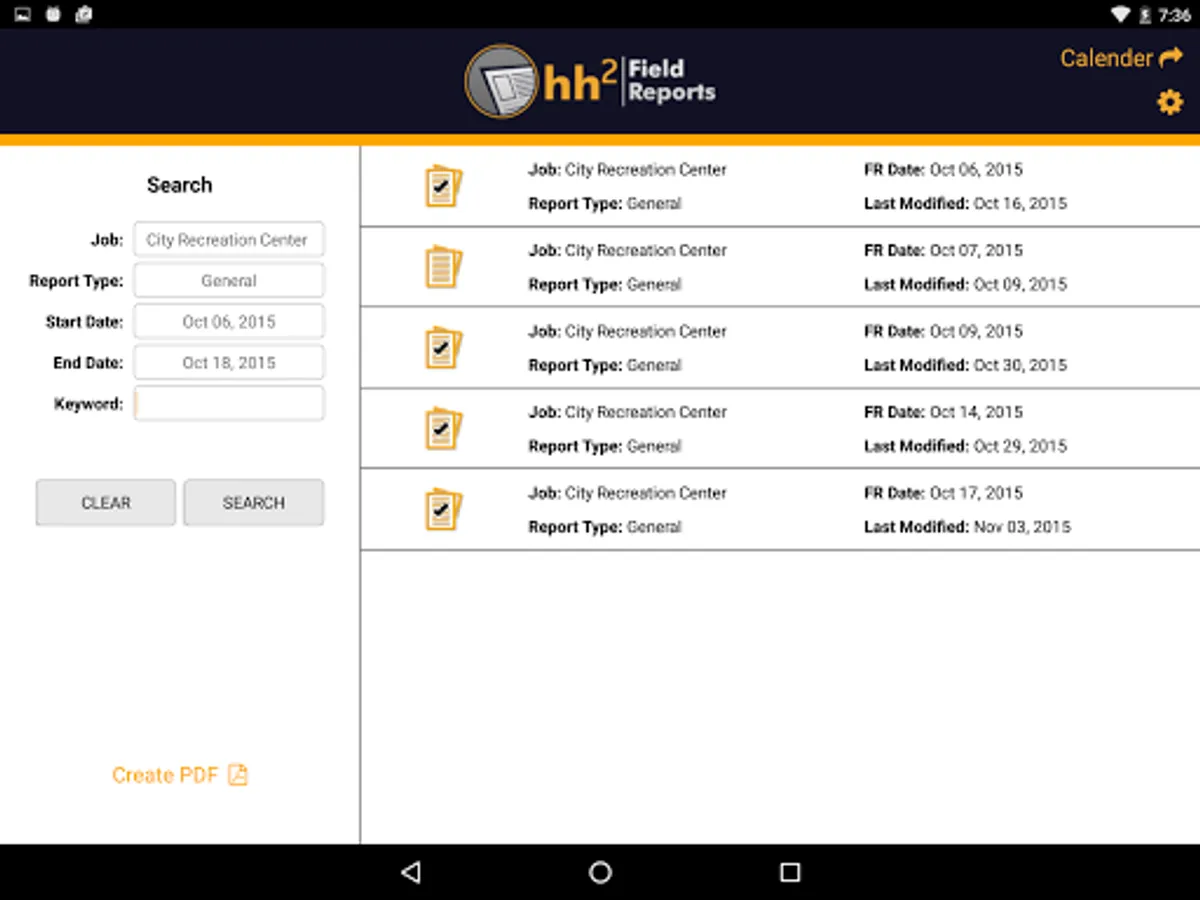Open the End Date picker

pos(229,363)
